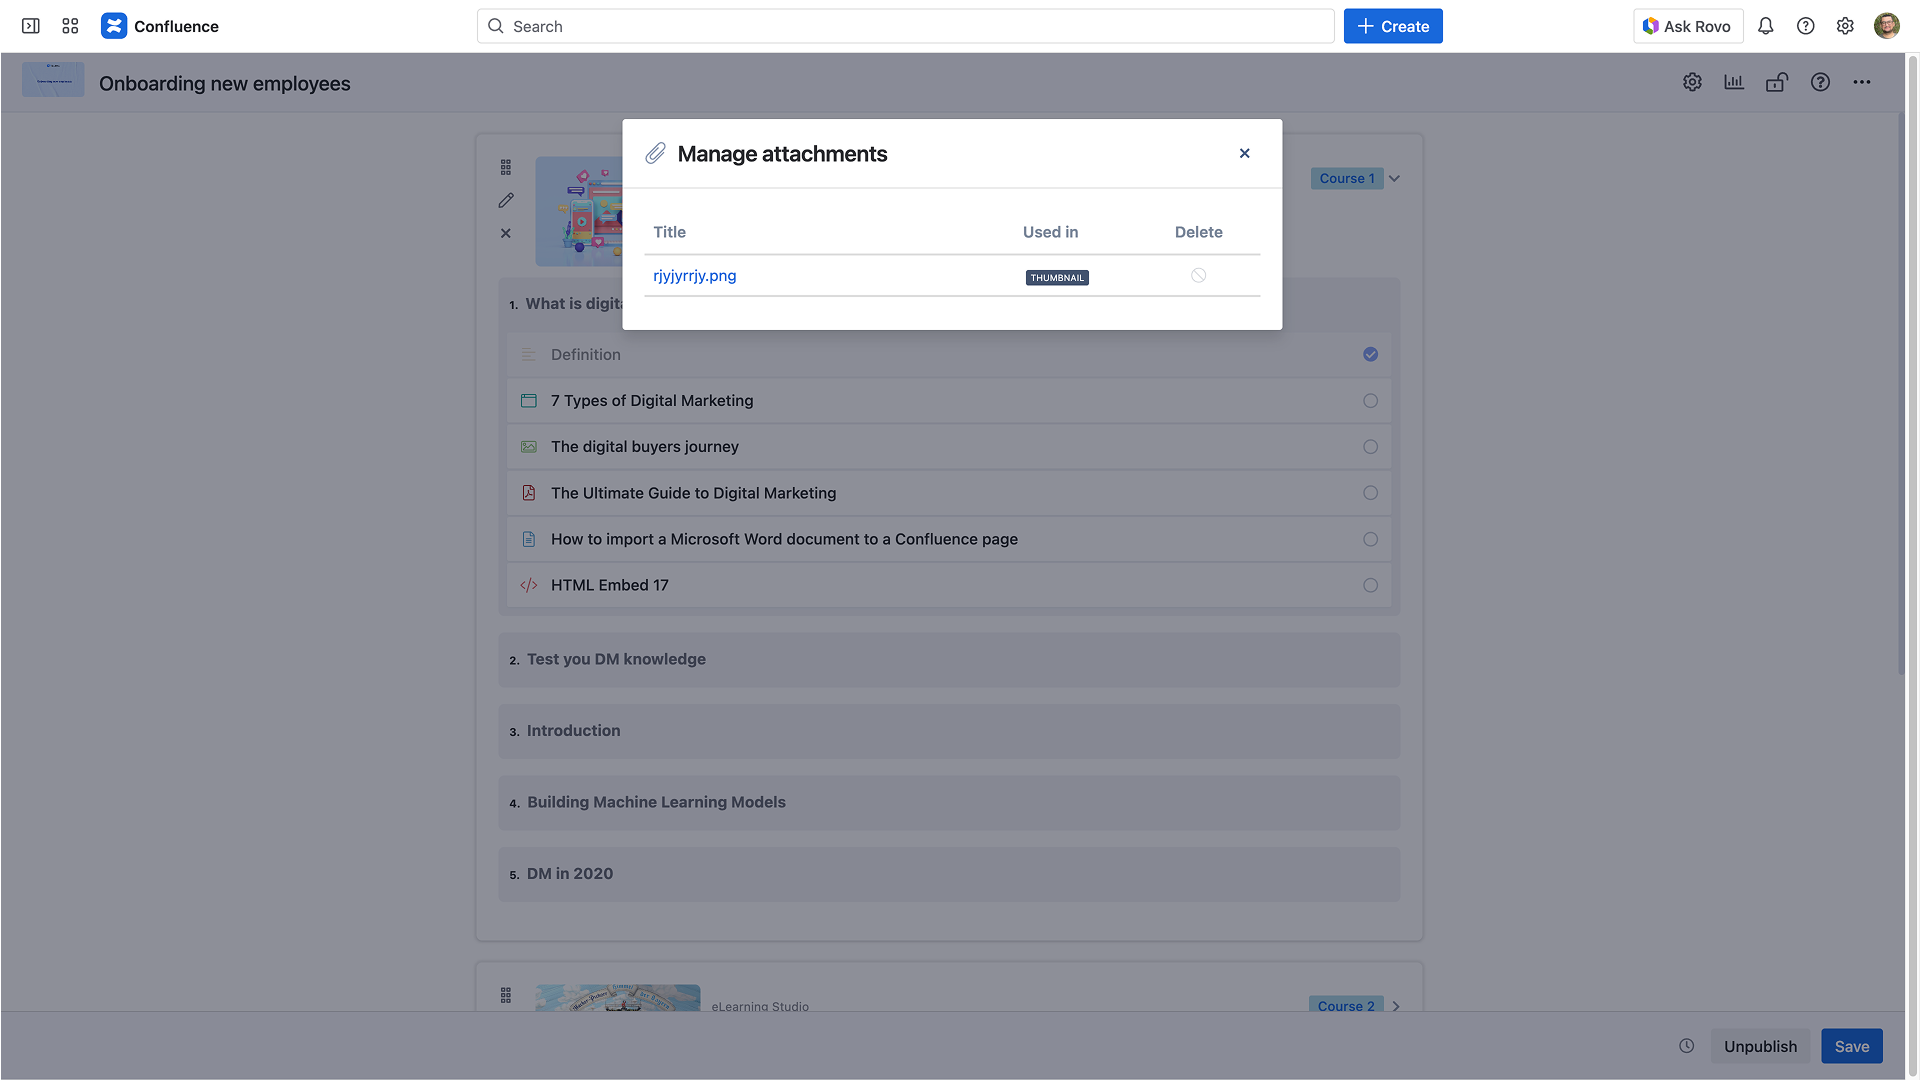Open version history clock icon
The image size is (1920, 1080).
(1686, 1046)
